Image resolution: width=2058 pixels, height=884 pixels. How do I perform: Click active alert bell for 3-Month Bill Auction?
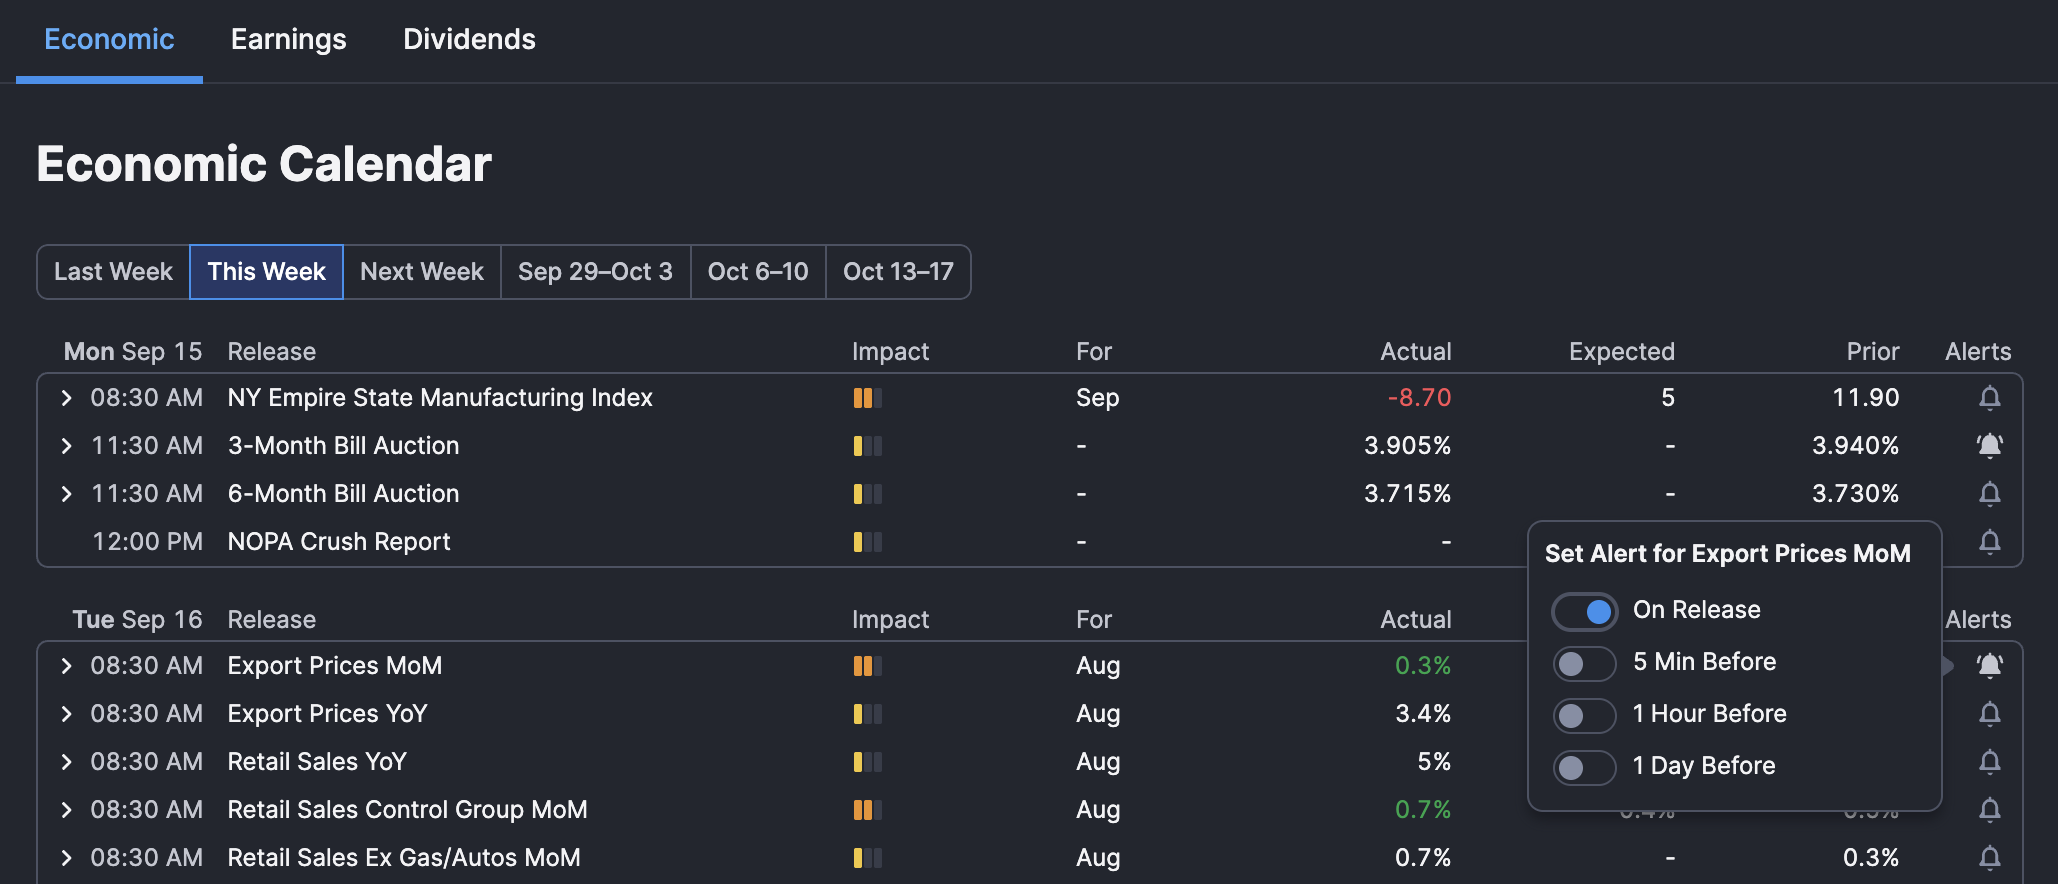[x=1989, y=446]
